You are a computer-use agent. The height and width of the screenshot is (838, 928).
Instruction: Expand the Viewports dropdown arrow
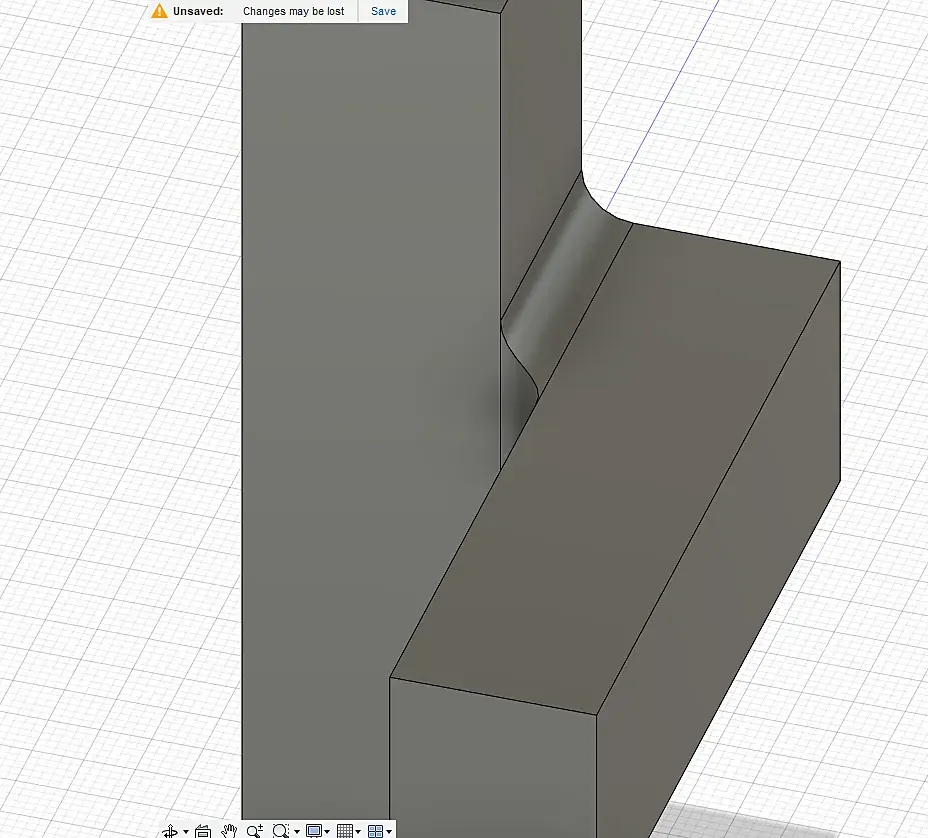point(389,831)
